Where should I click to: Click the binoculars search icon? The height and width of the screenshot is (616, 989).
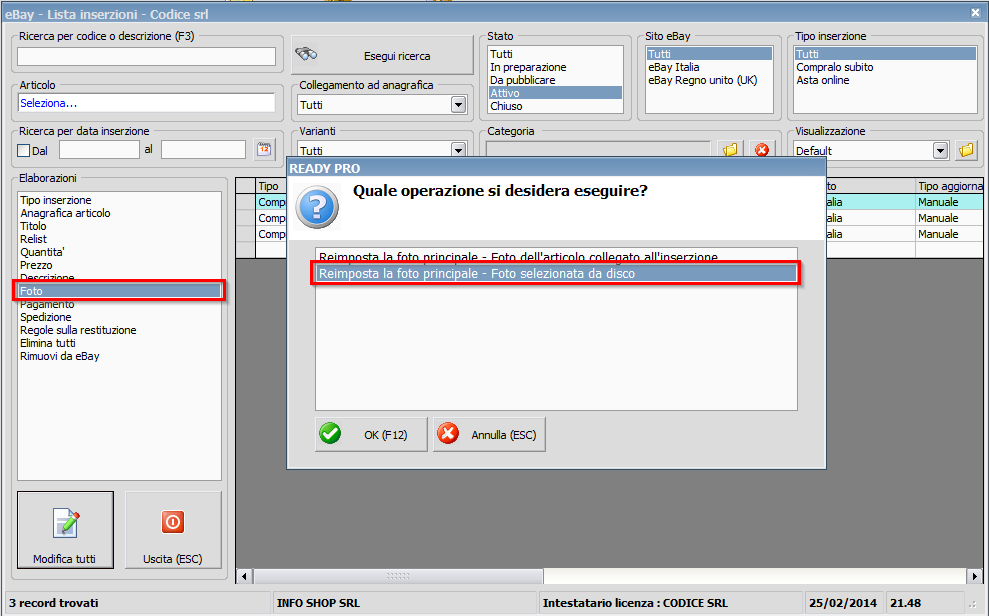point(307,54)
